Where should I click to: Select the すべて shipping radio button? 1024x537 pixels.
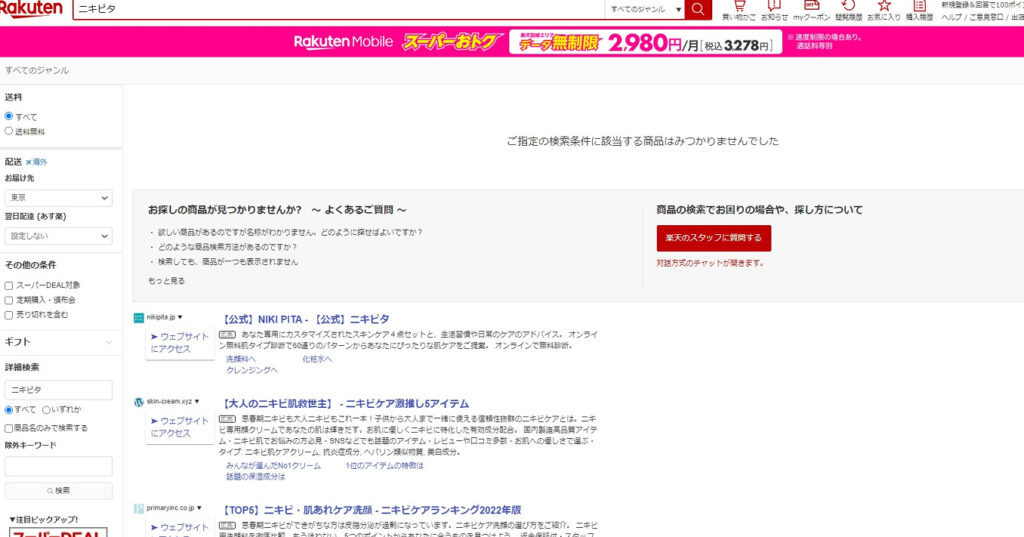(8, 116)
